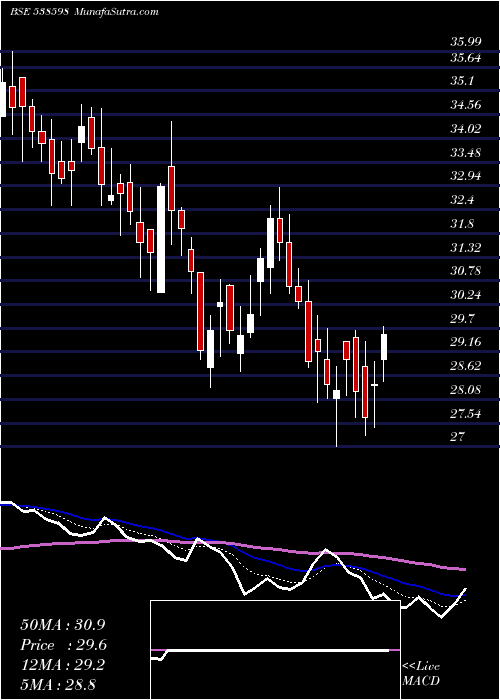This screenshot has width=500, height=700.
Task: Click the tall white candlestick near 32.94
Action: click(161, 239)
